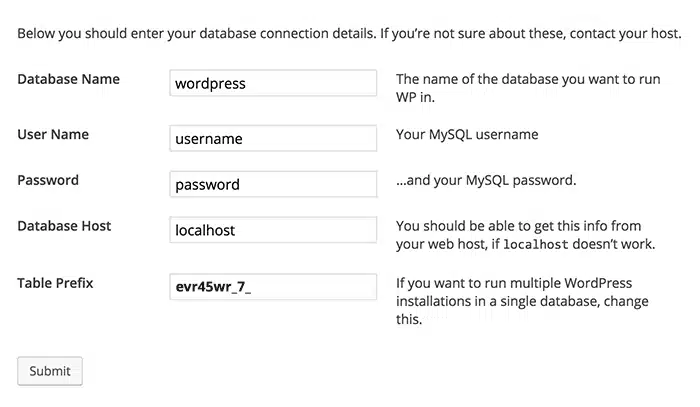Click the database name description text
Screen dimensions: 700x407
coord(516,89)
